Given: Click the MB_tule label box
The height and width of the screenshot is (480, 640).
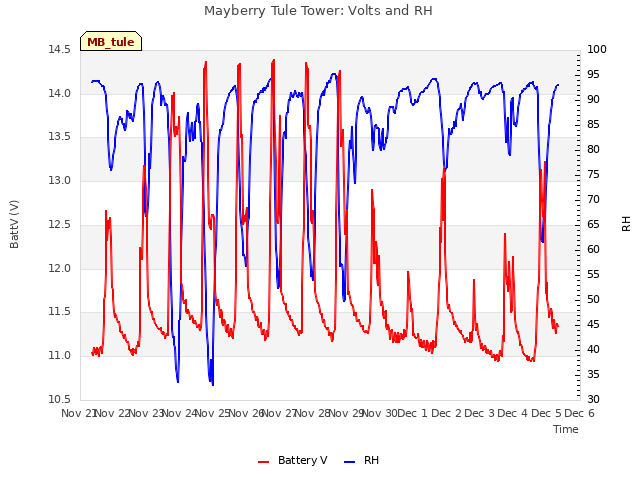Looking at the screenshot, I should 111,41.
